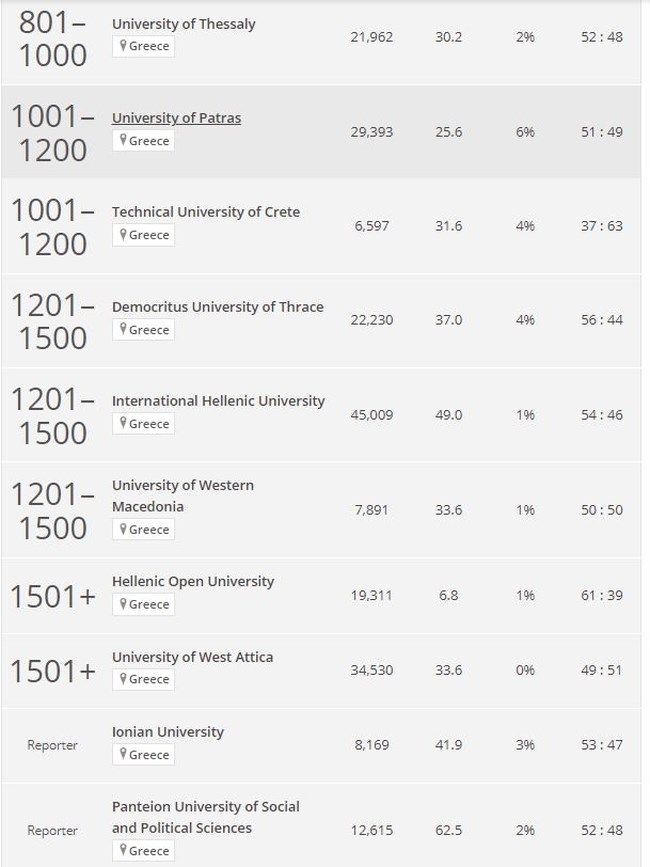Click location pin under Technical University of Crete
Screen dimensions: 650x867
(x=123, y=234)
